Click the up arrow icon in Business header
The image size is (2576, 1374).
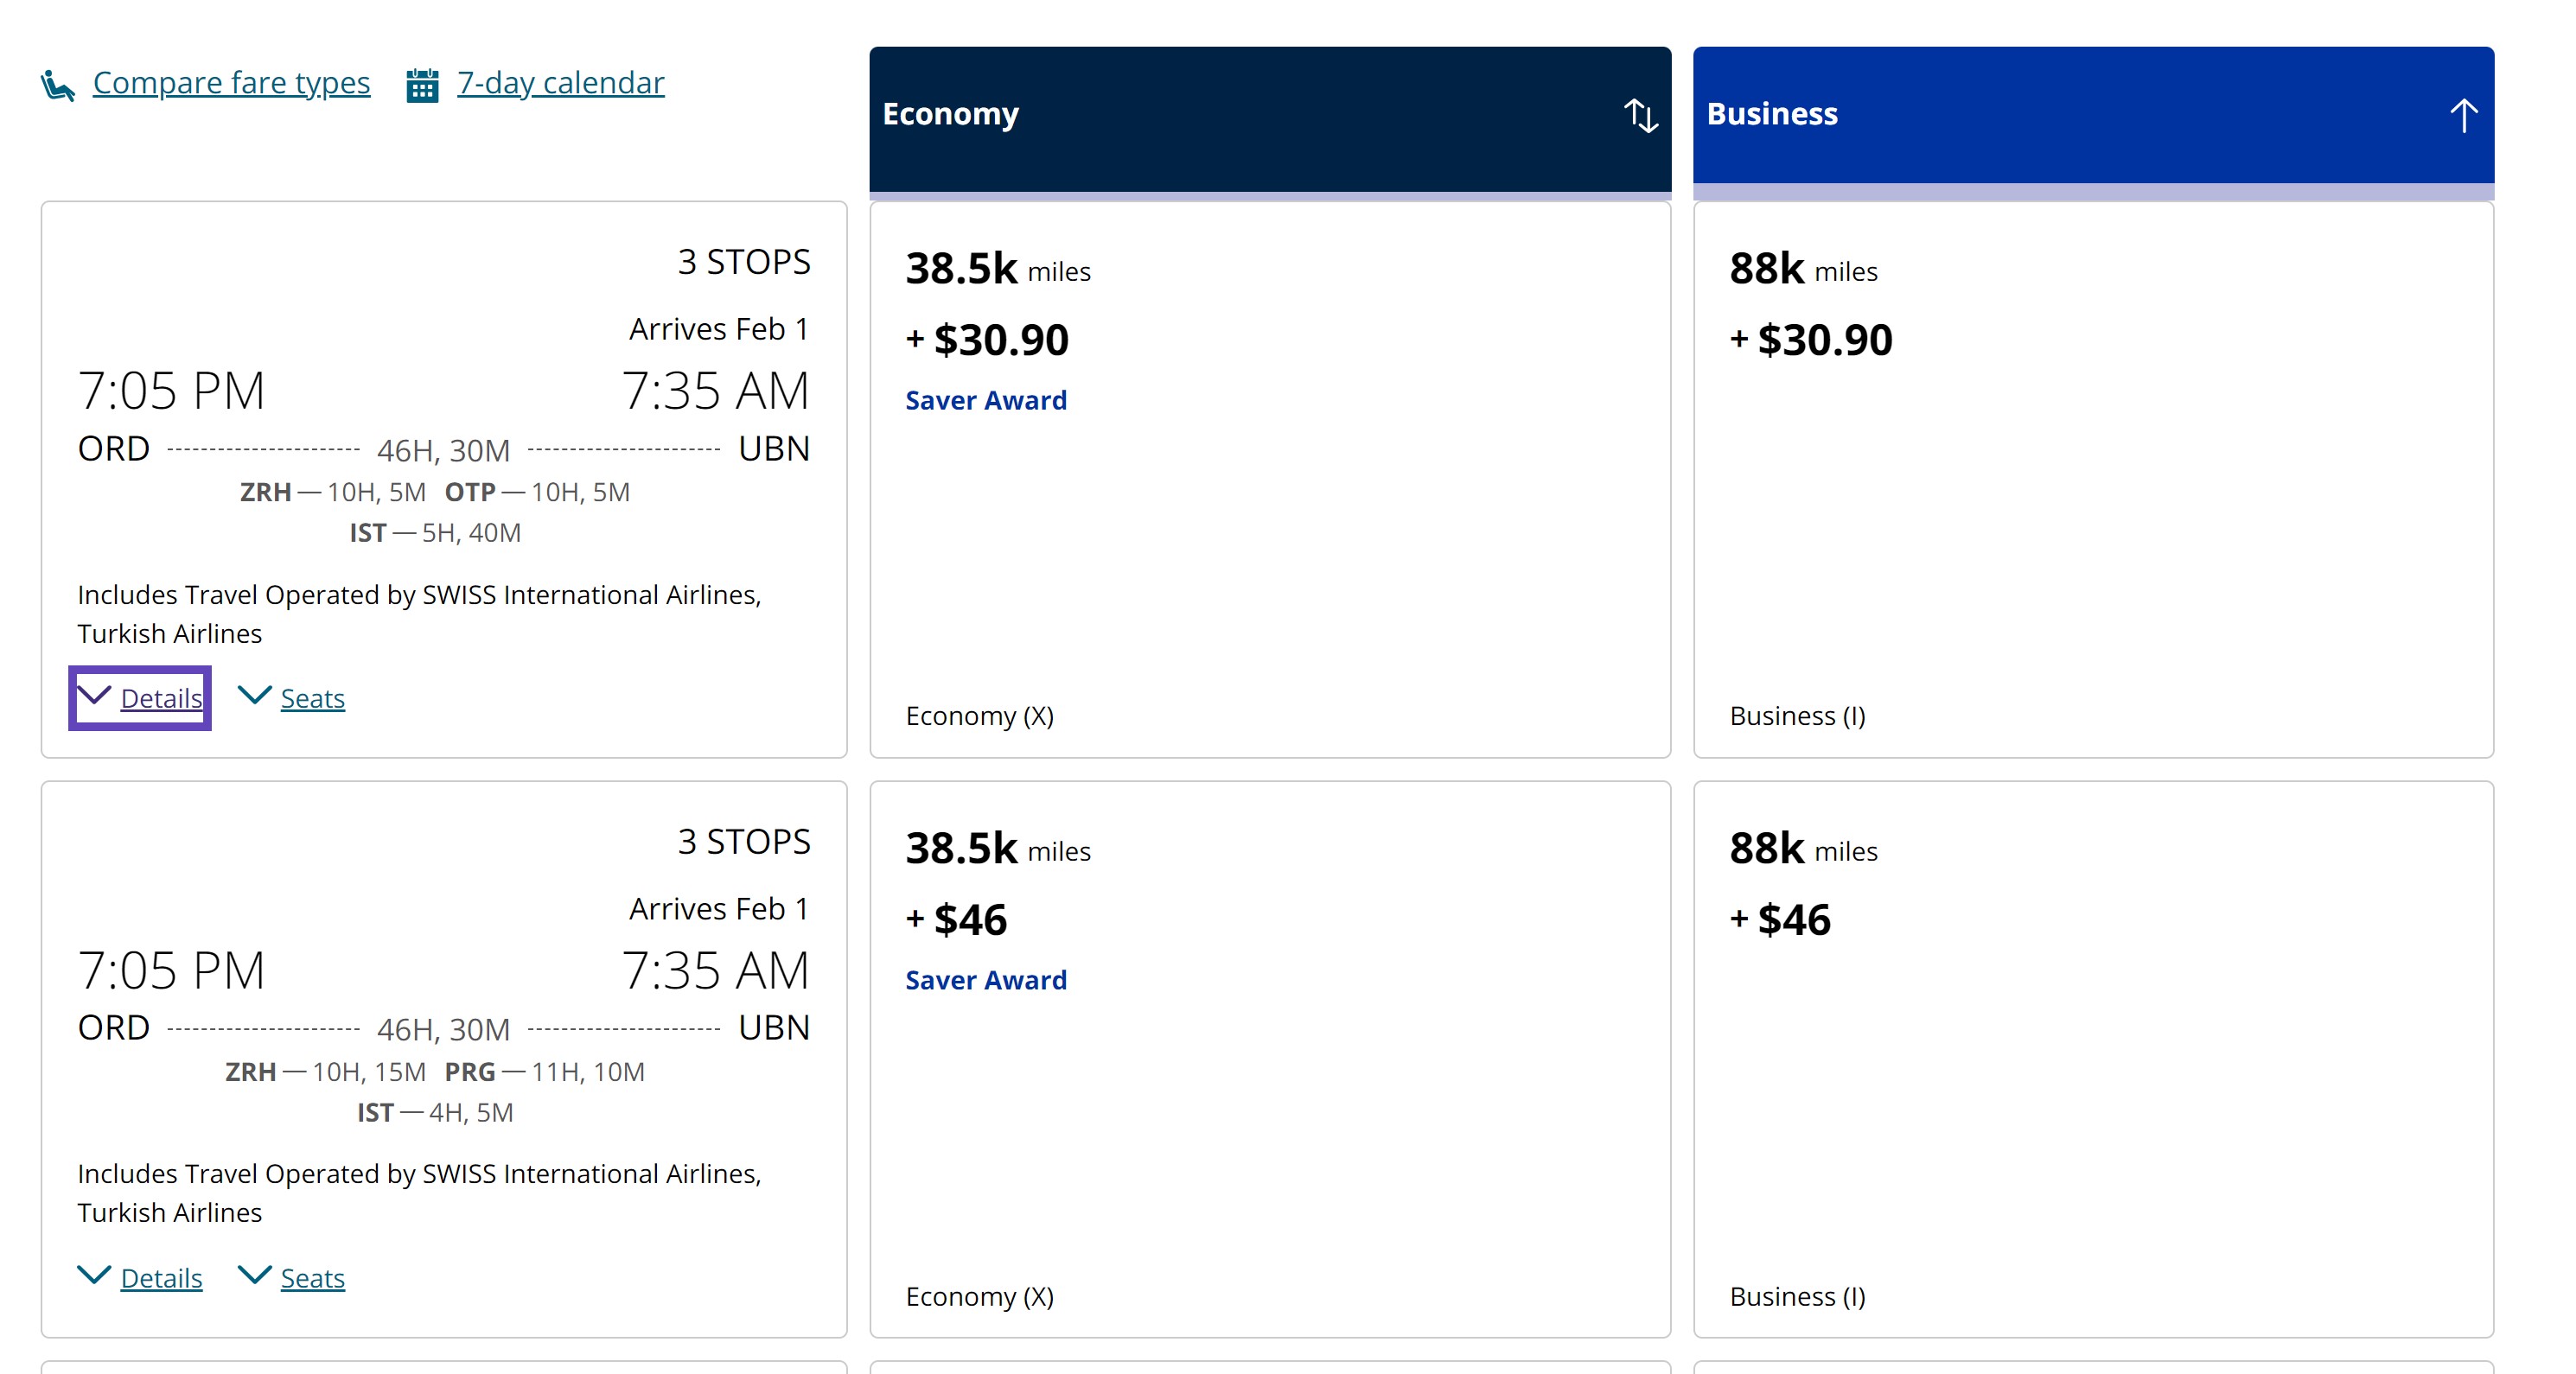coord(2463,115)
